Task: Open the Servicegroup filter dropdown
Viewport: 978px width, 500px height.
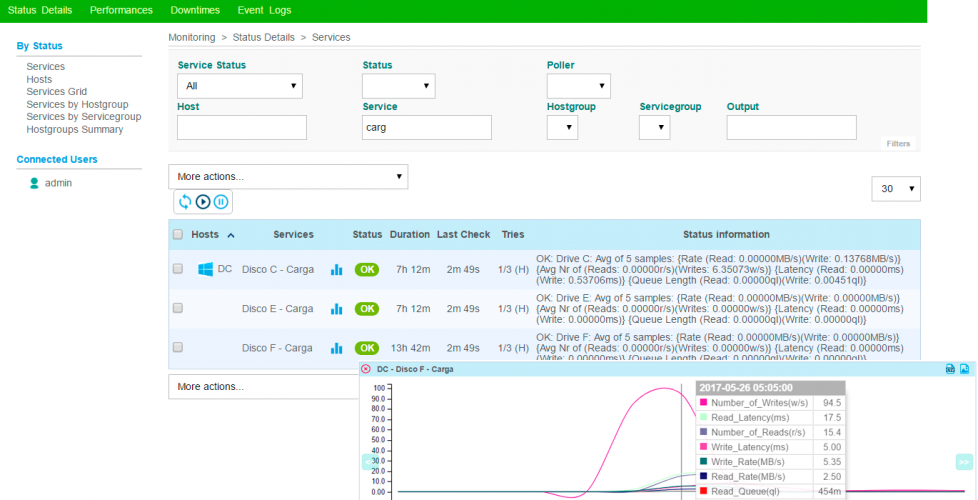Action: coord(655,127)
